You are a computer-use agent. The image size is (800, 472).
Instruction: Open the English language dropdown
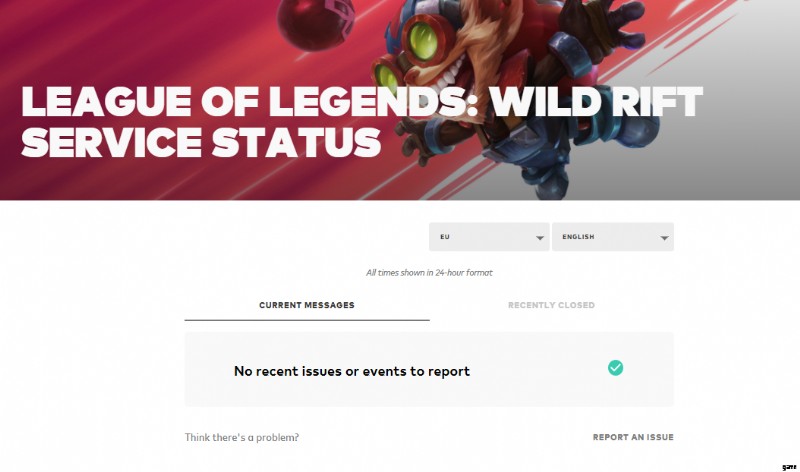(x=613, y=237)
